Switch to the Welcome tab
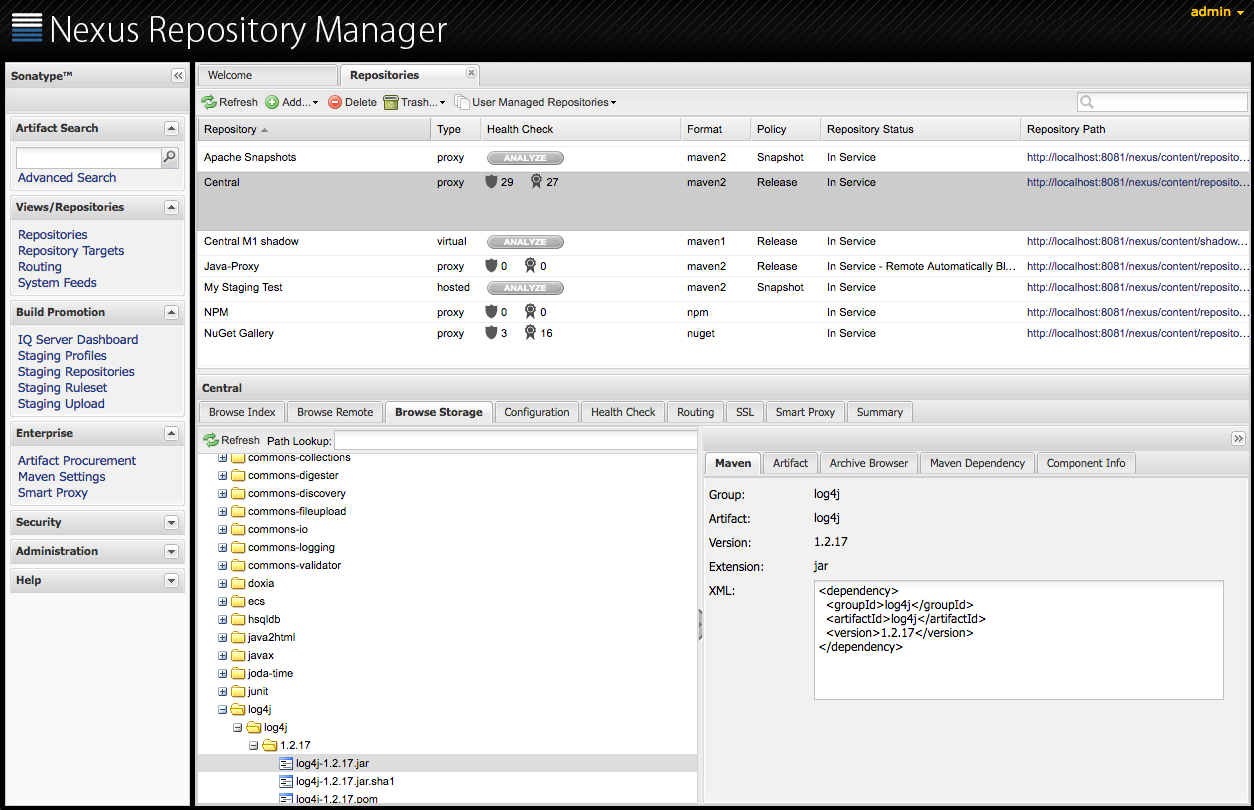Image resolution: width=1254 pixels, height=810 pixels. [x=267, y=75]
